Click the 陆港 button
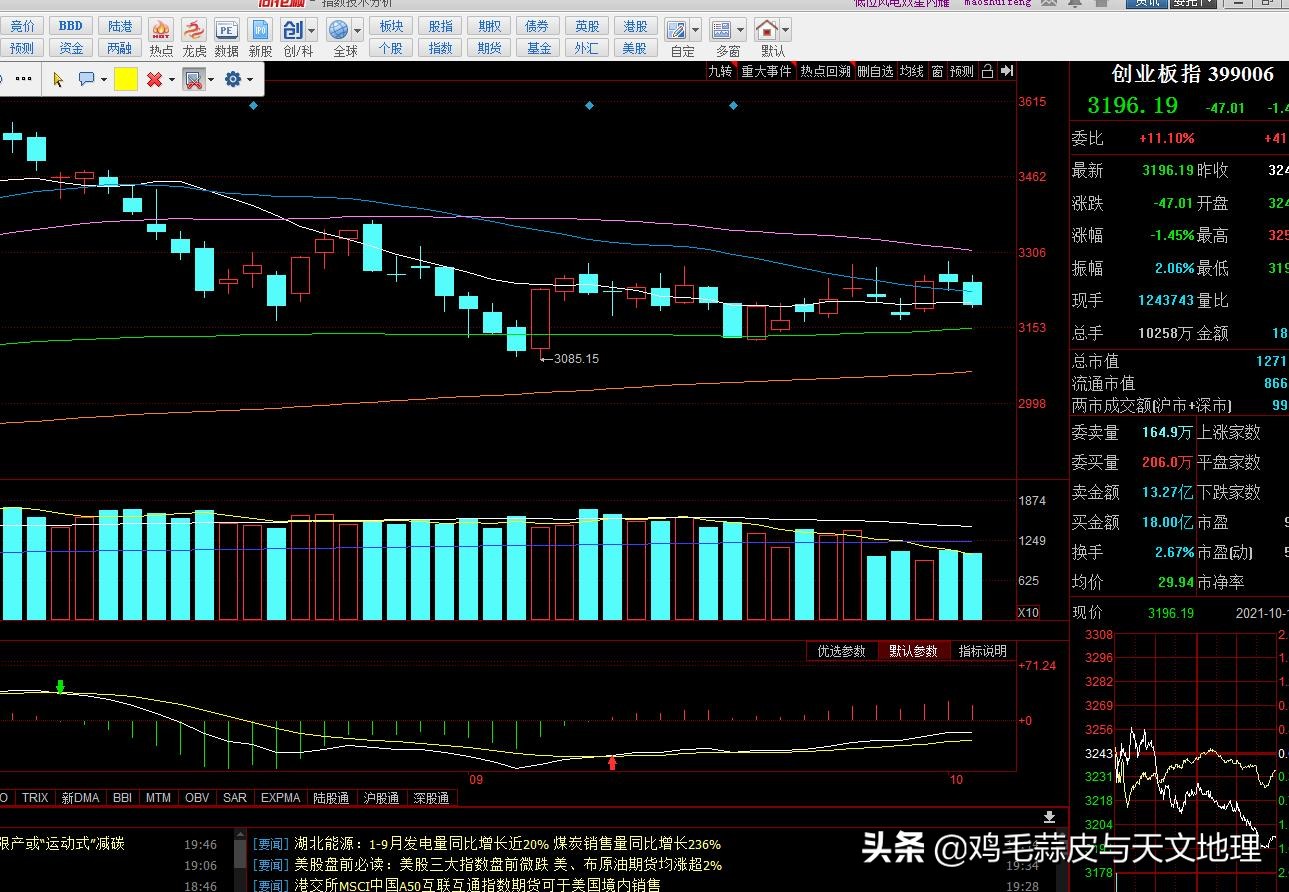 coord(120,26)
